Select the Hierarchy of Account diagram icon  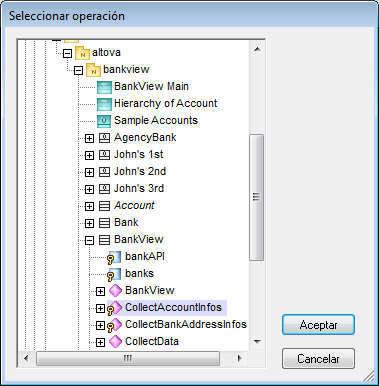click(x=104, y=104)
